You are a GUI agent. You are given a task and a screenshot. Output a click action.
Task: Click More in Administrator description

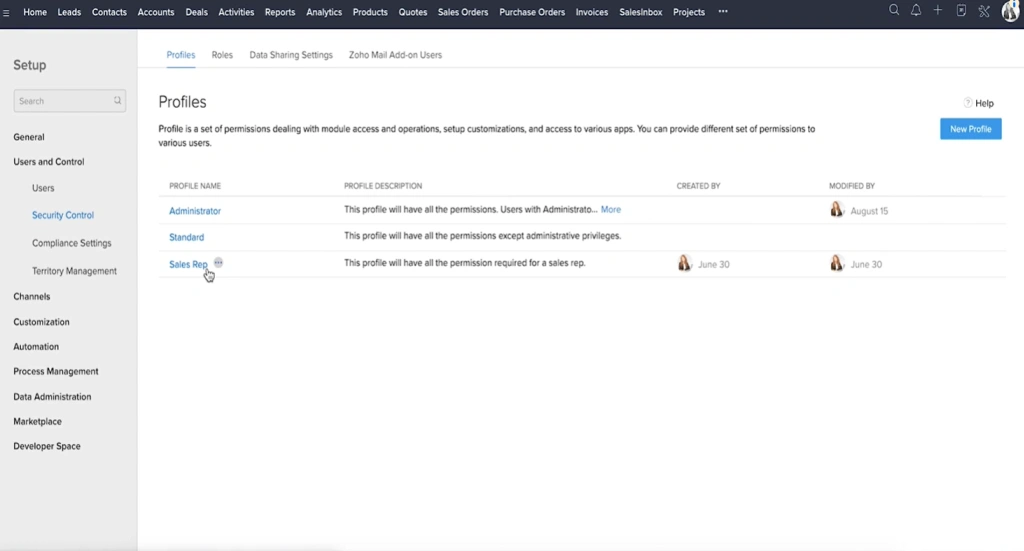coord(611,210)
